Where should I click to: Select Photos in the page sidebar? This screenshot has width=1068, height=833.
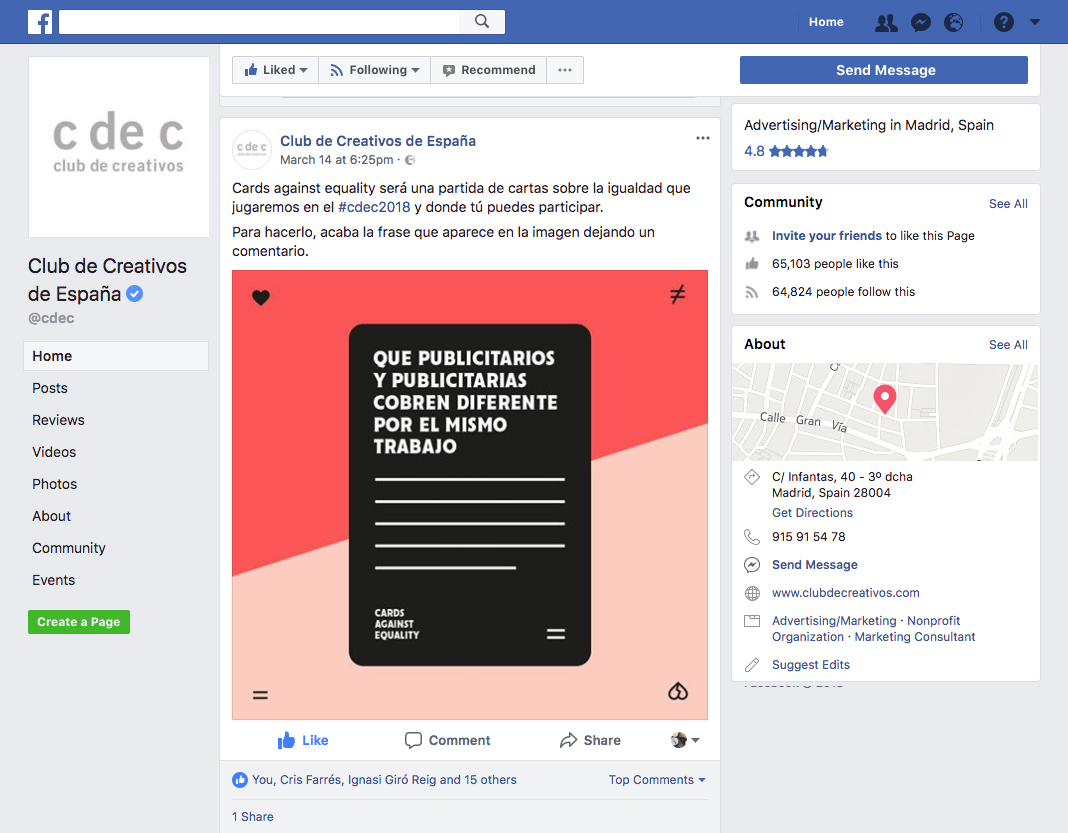[x=54, y=484]
